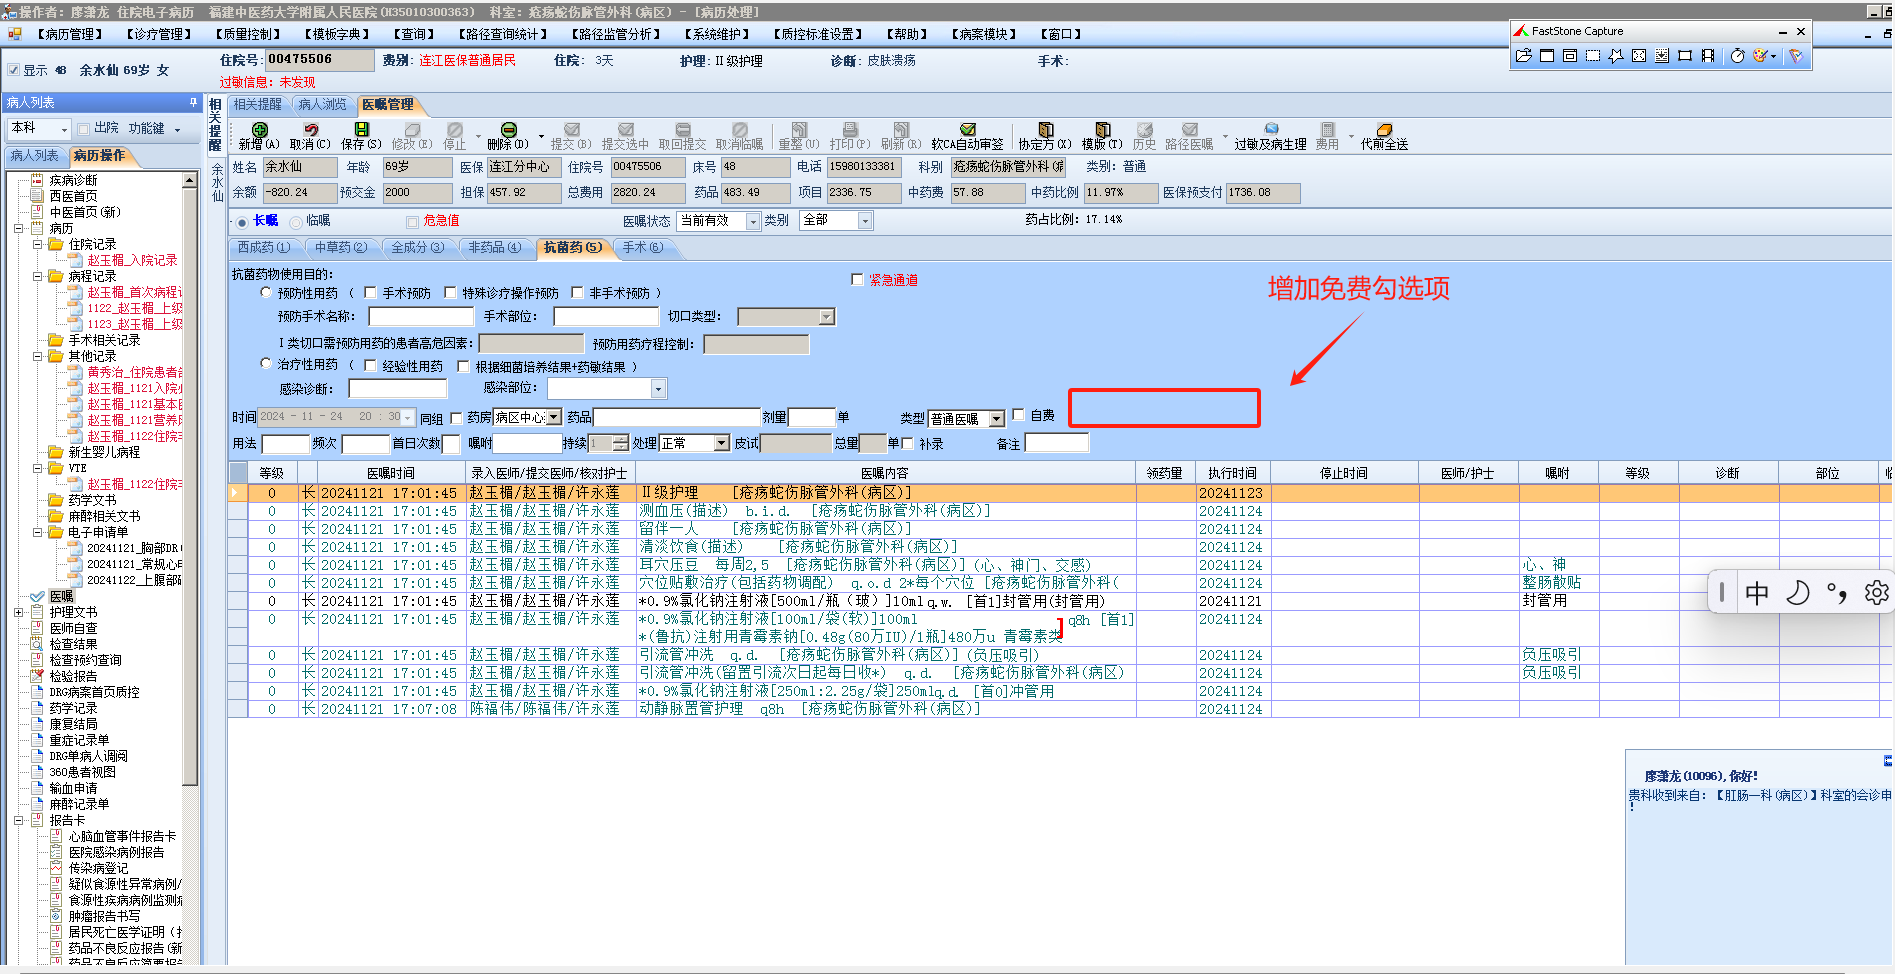Click the 保存(S) save icon
This screenshot has height=974, width=1895.
click(362, 130)
